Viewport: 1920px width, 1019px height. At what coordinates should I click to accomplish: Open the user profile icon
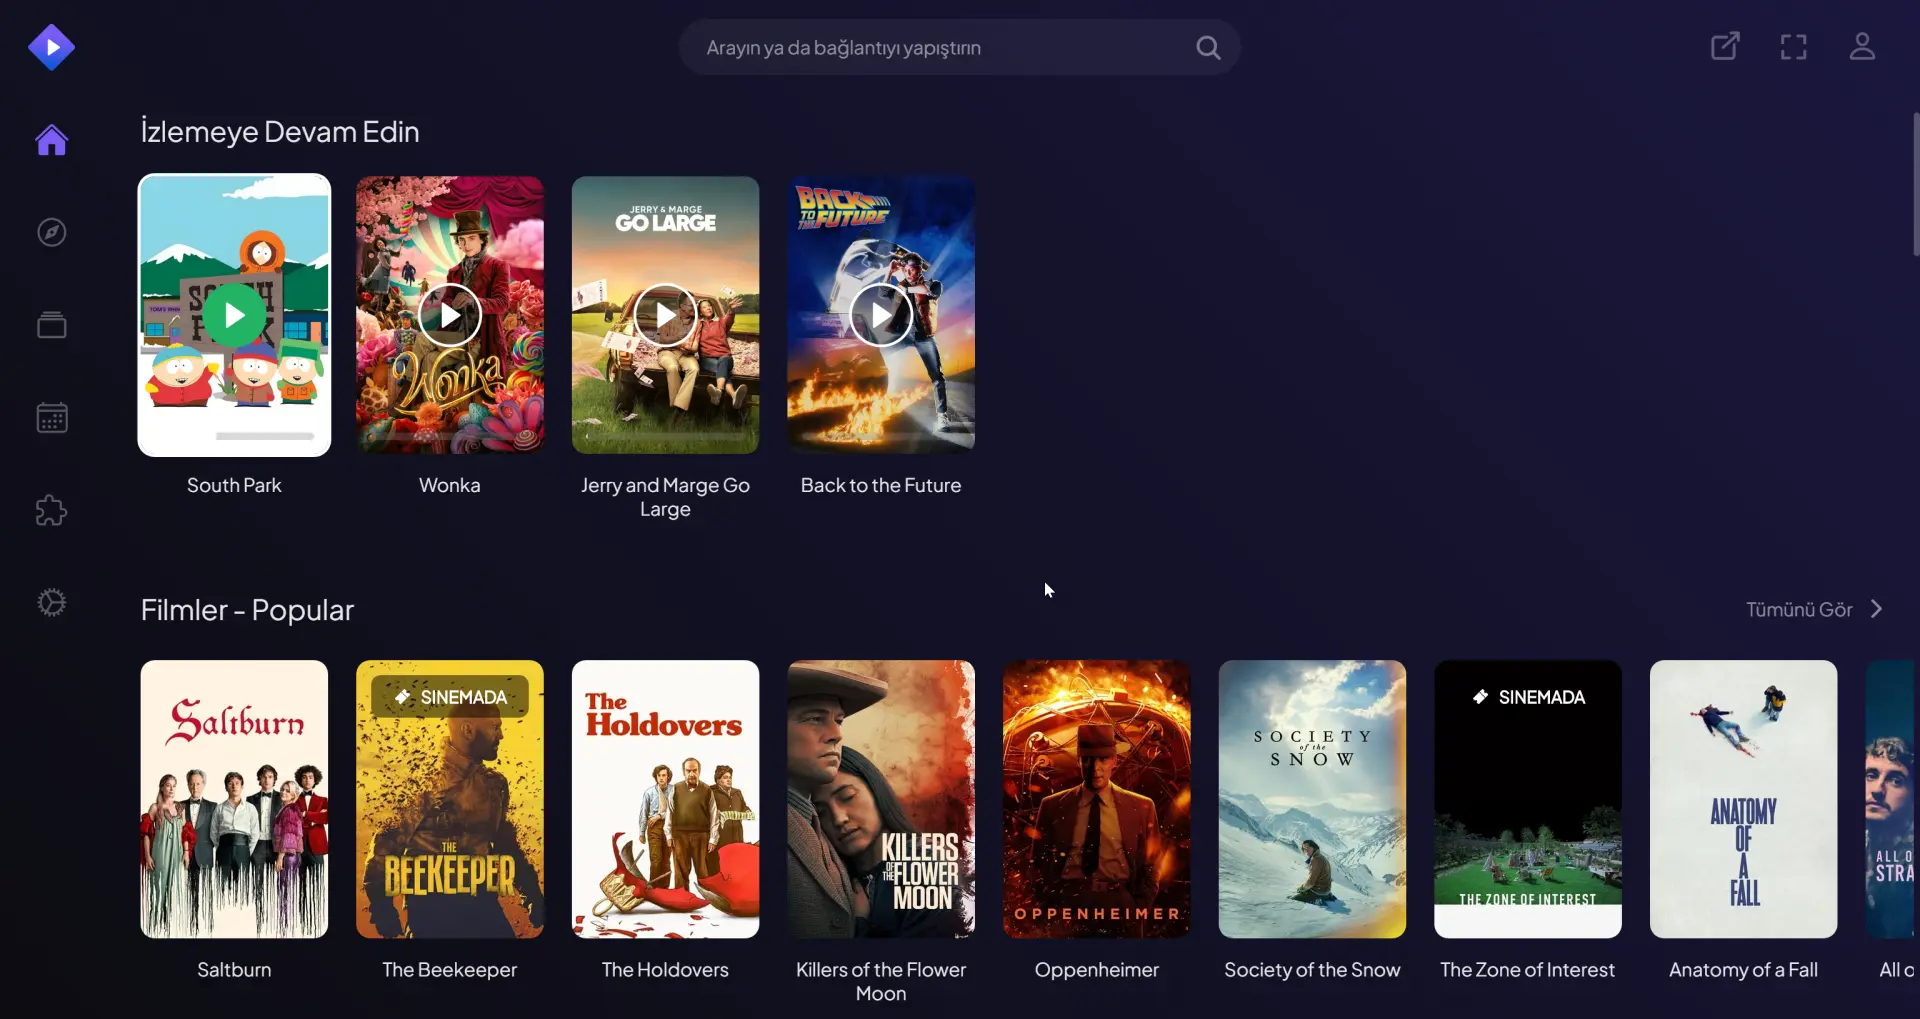[x=1862, y=46]
